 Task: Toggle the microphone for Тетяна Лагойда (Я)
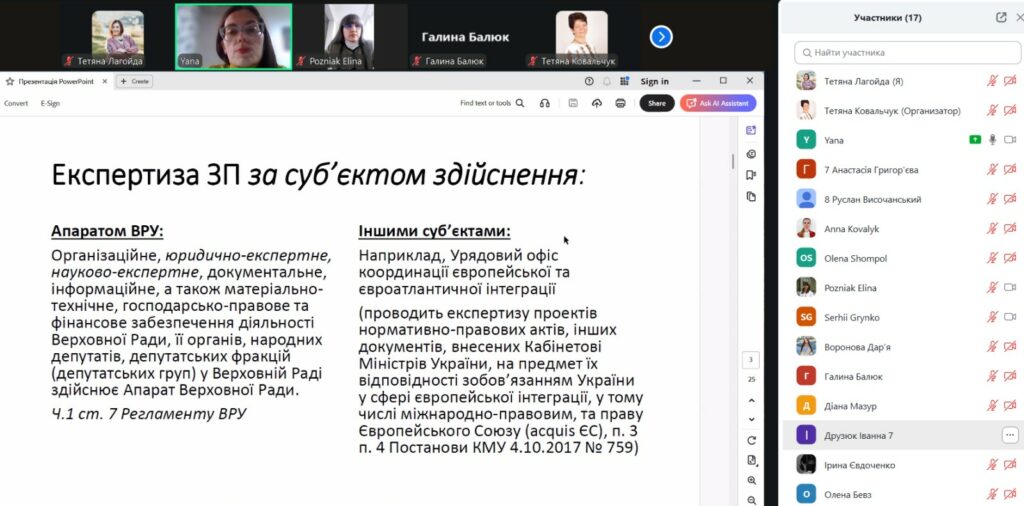pos(993,81)
